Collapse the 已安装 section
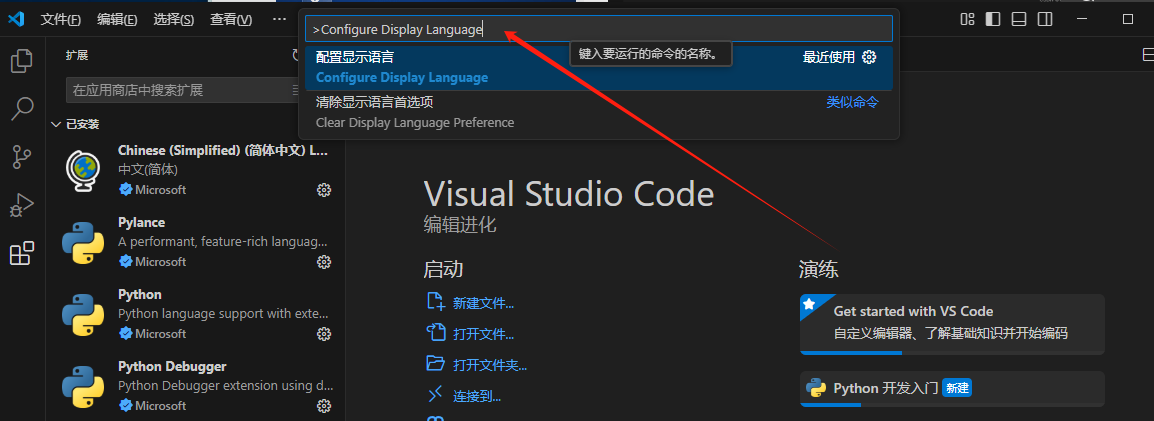Screen dimensions: 1154x421 coord(57,124)
